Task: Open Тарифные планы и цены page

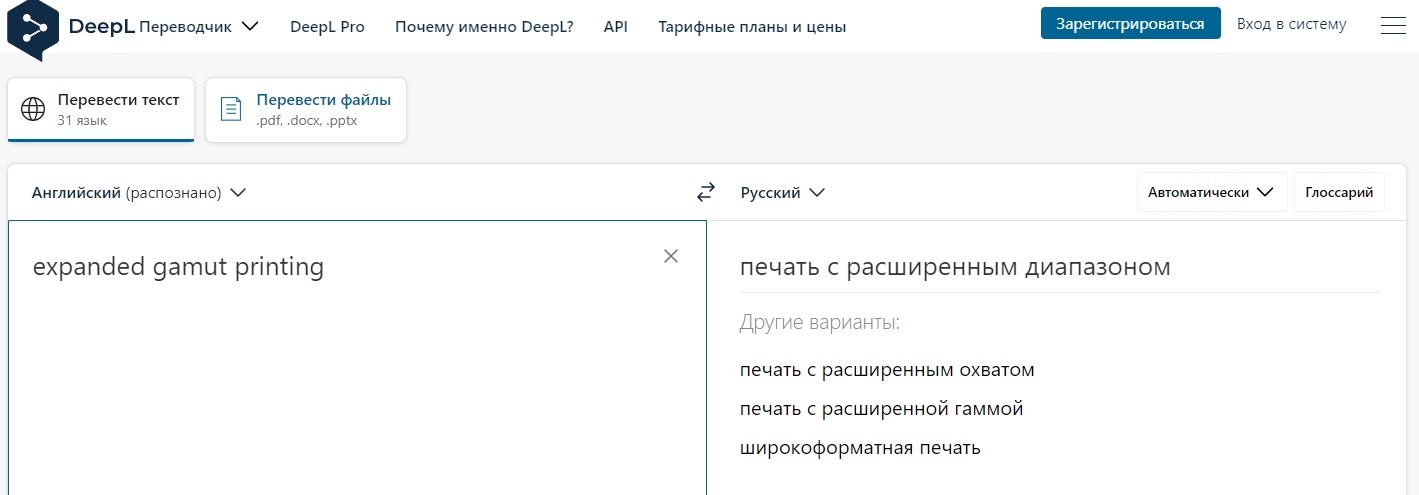Action: [752, 27]
